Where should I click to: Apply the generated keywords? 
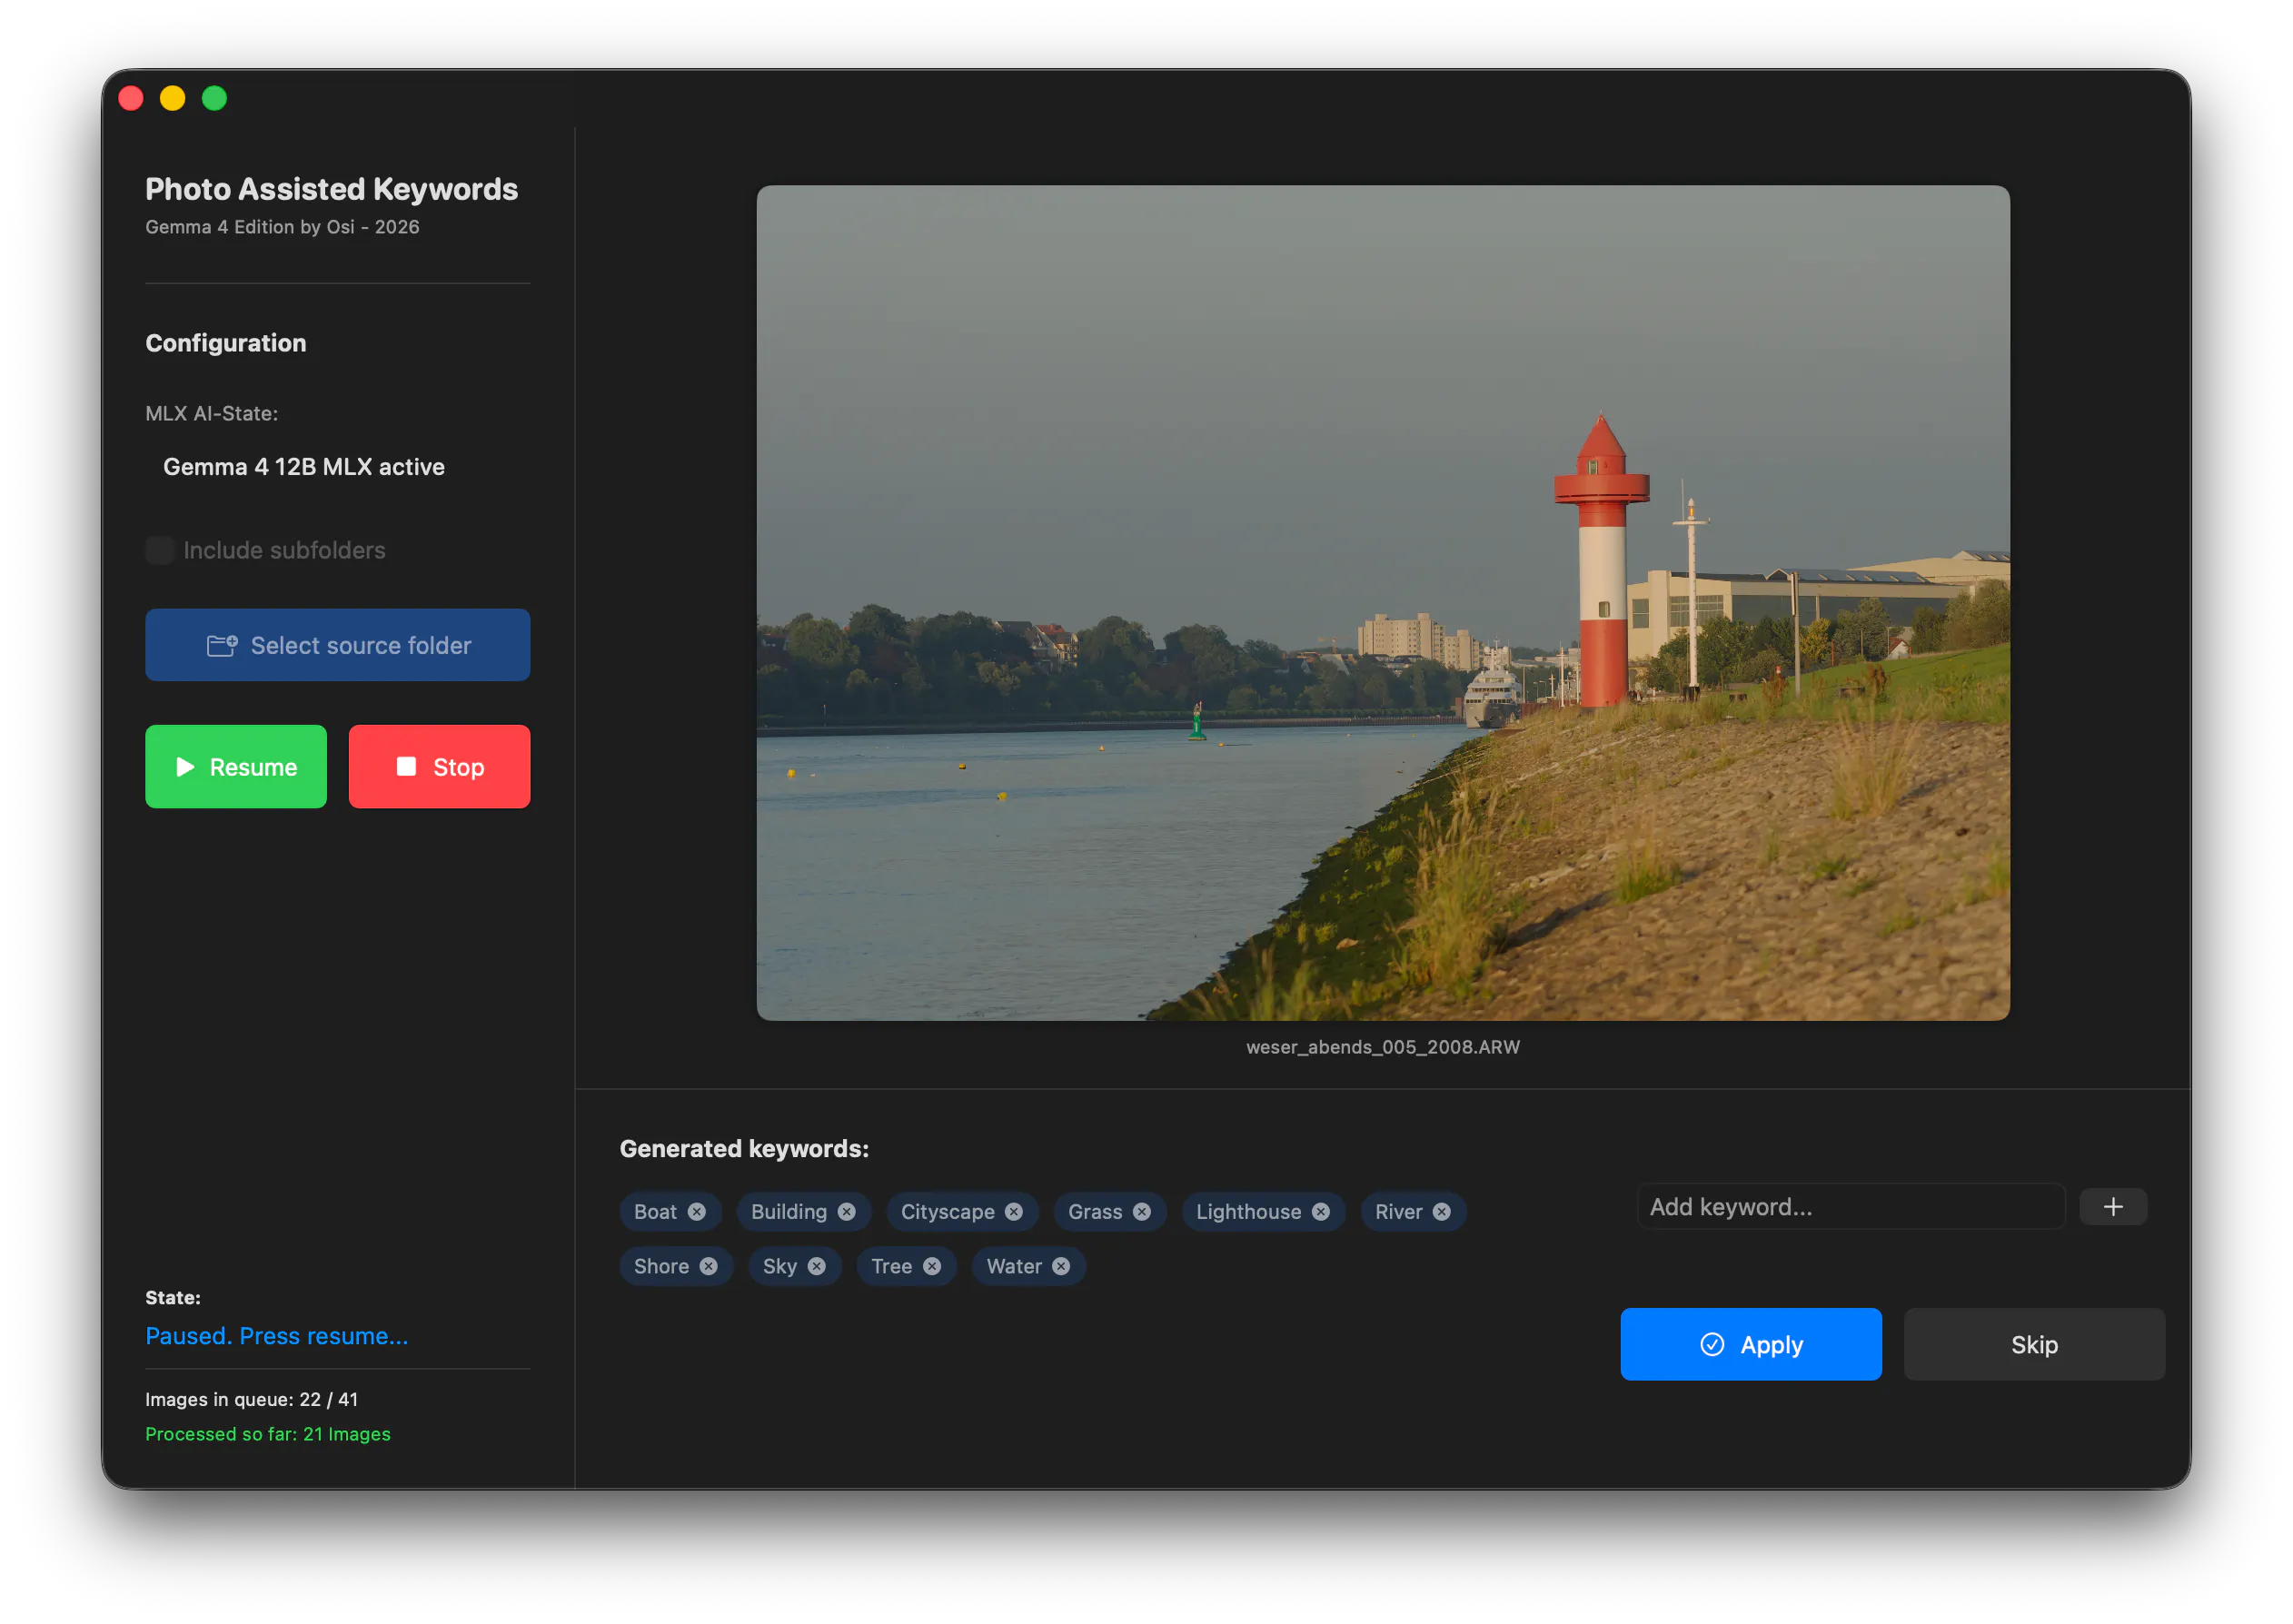pos(1751,1344)
